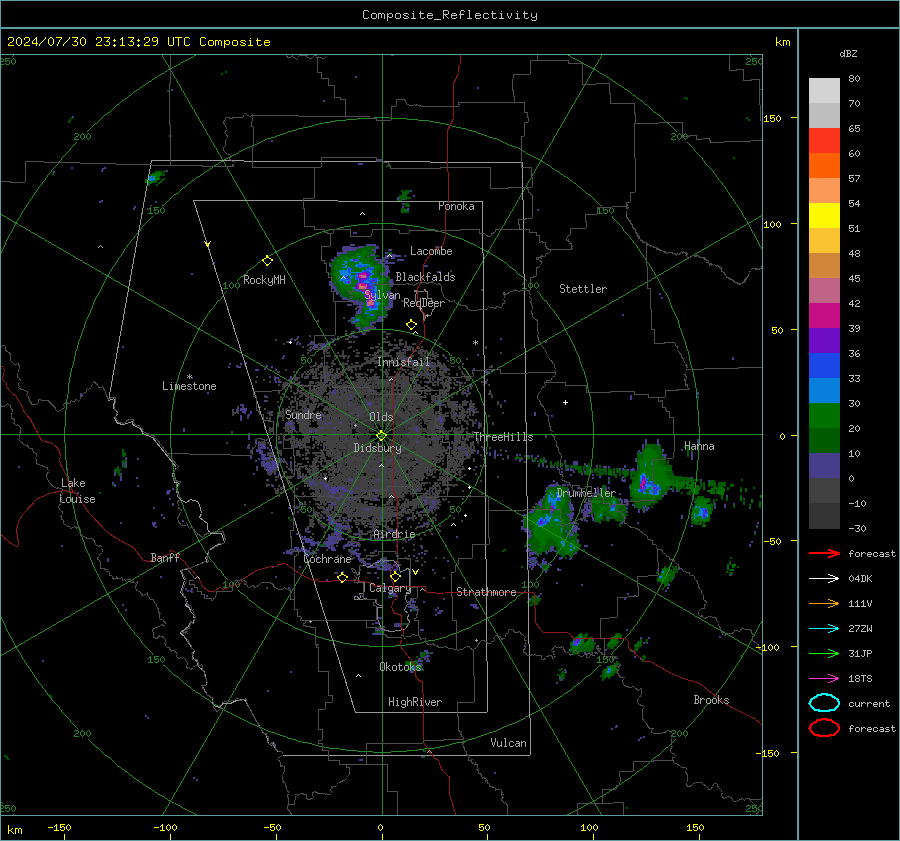The height and width of the screenshot is (841, 900).
Task: Click the Brooks city label
Action: (x=711, y=700)
